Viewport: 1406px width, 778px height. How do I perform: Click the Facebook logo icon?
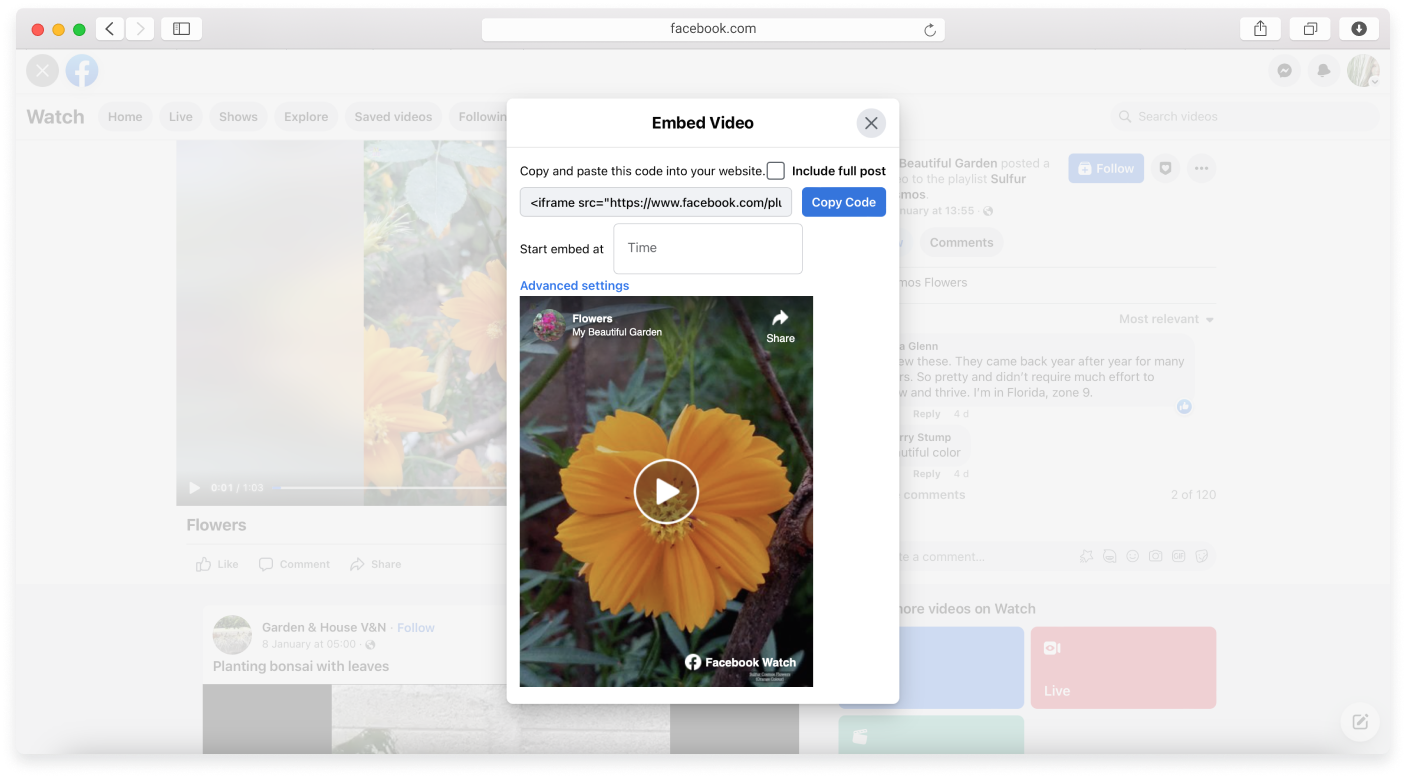tap(82, 71)
